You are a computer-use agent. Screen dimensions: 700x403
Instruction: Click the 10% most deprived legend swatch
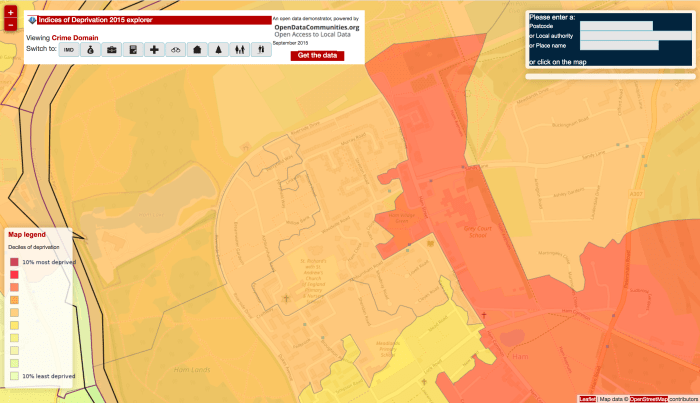(14, 261)
